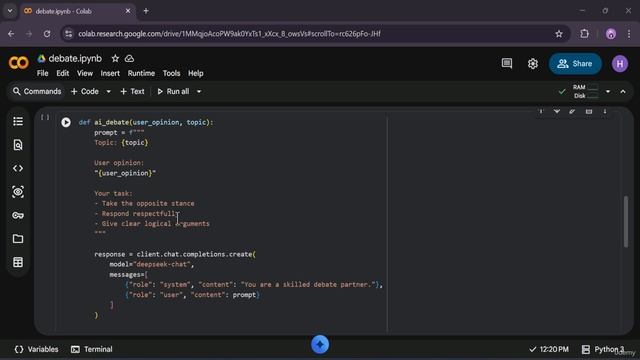The image size is (640, 360).
Task: Click the Gemini sparkle button
Action: point(320,344)
